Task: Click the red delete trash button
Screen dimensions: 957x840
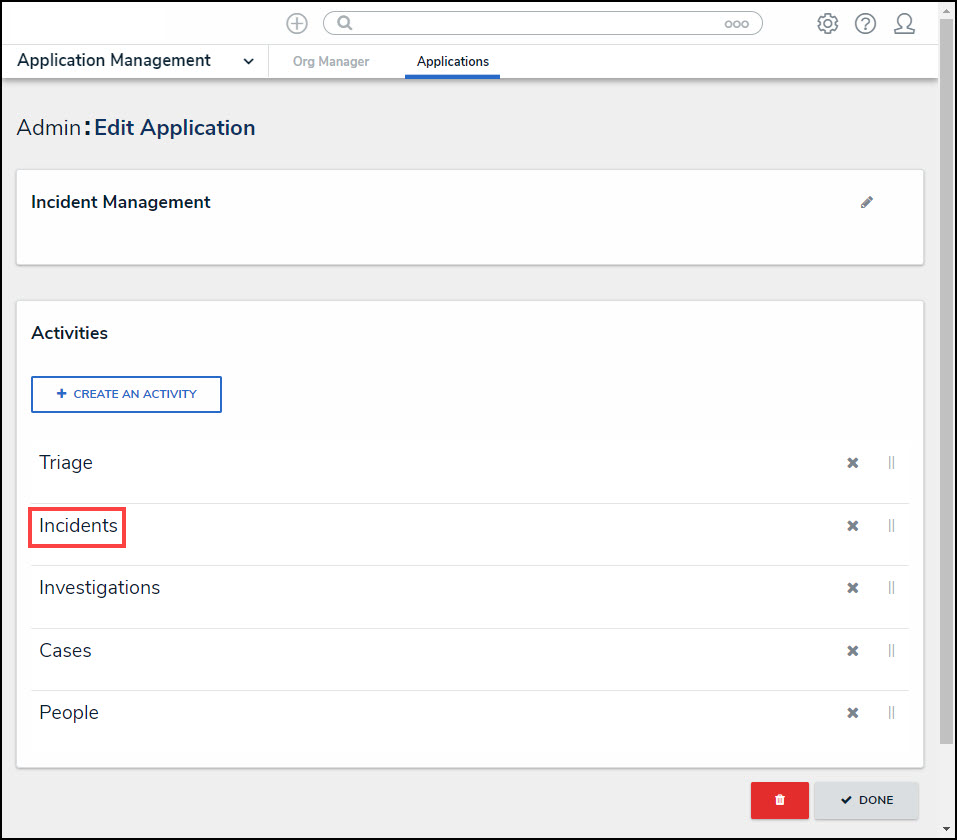Action: (780, 800)
